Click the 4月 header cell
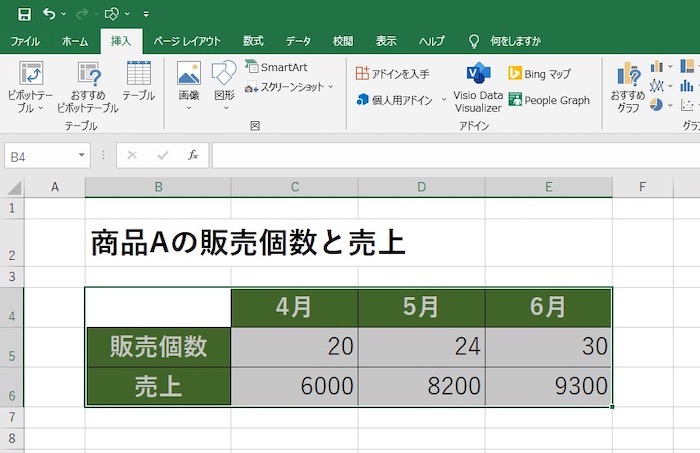Image resolution: width=700 pixels, height=453 pixels. coord(295,308)
